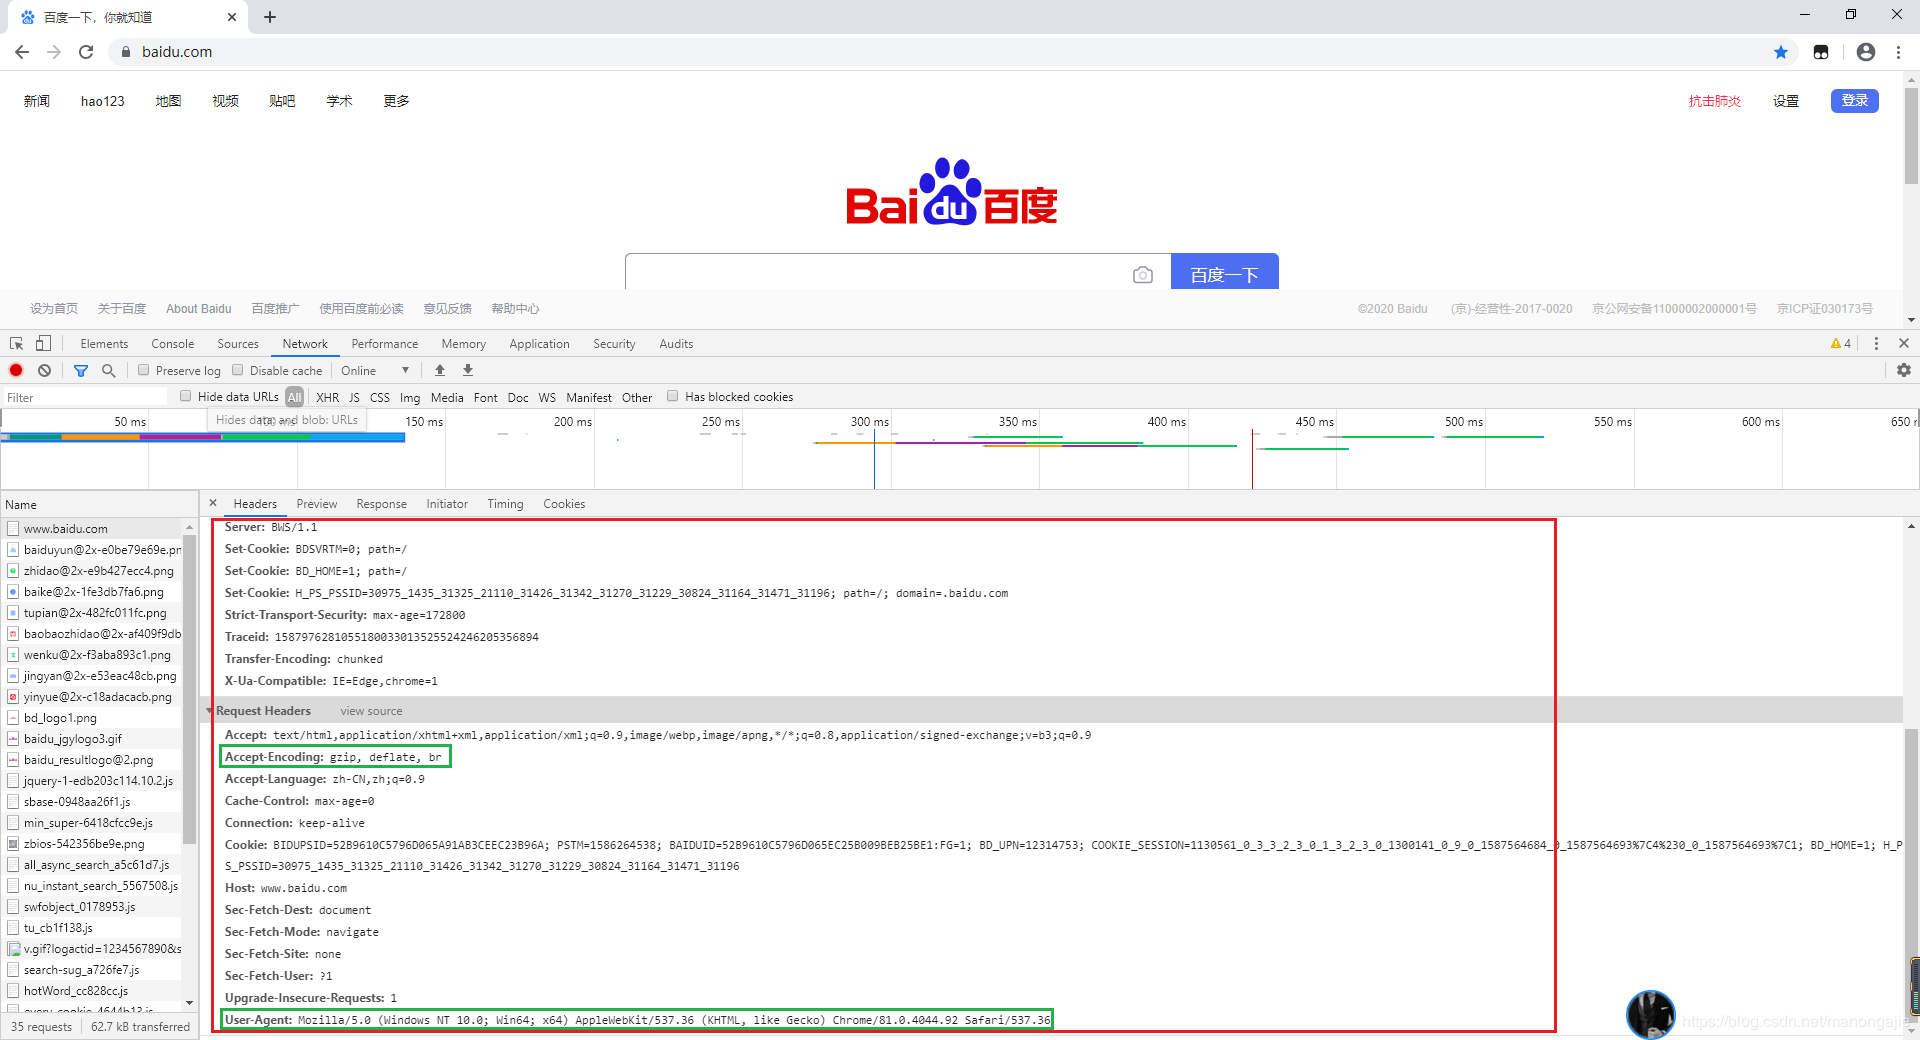This screenshot has width=1920, height=1040.
Task: Clear the network log
Action: 45,370
